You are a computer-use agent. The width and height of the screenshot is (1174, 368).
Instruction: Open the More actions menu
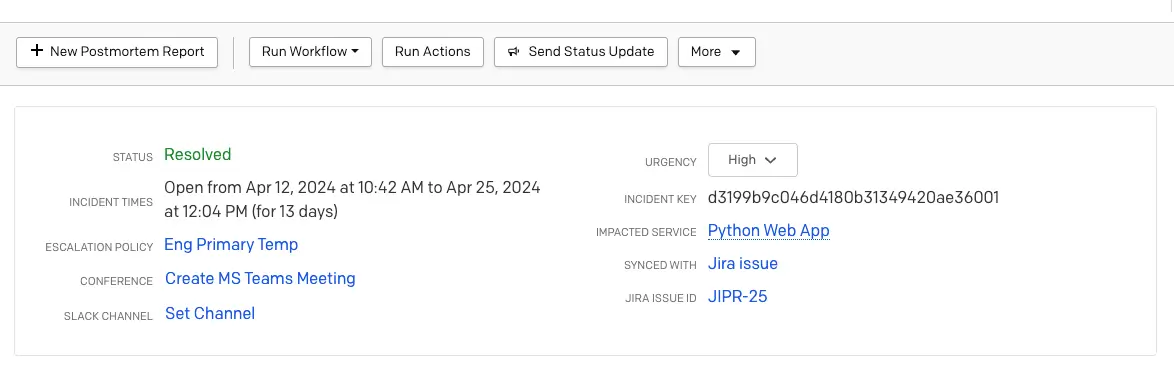click(717, 52)
